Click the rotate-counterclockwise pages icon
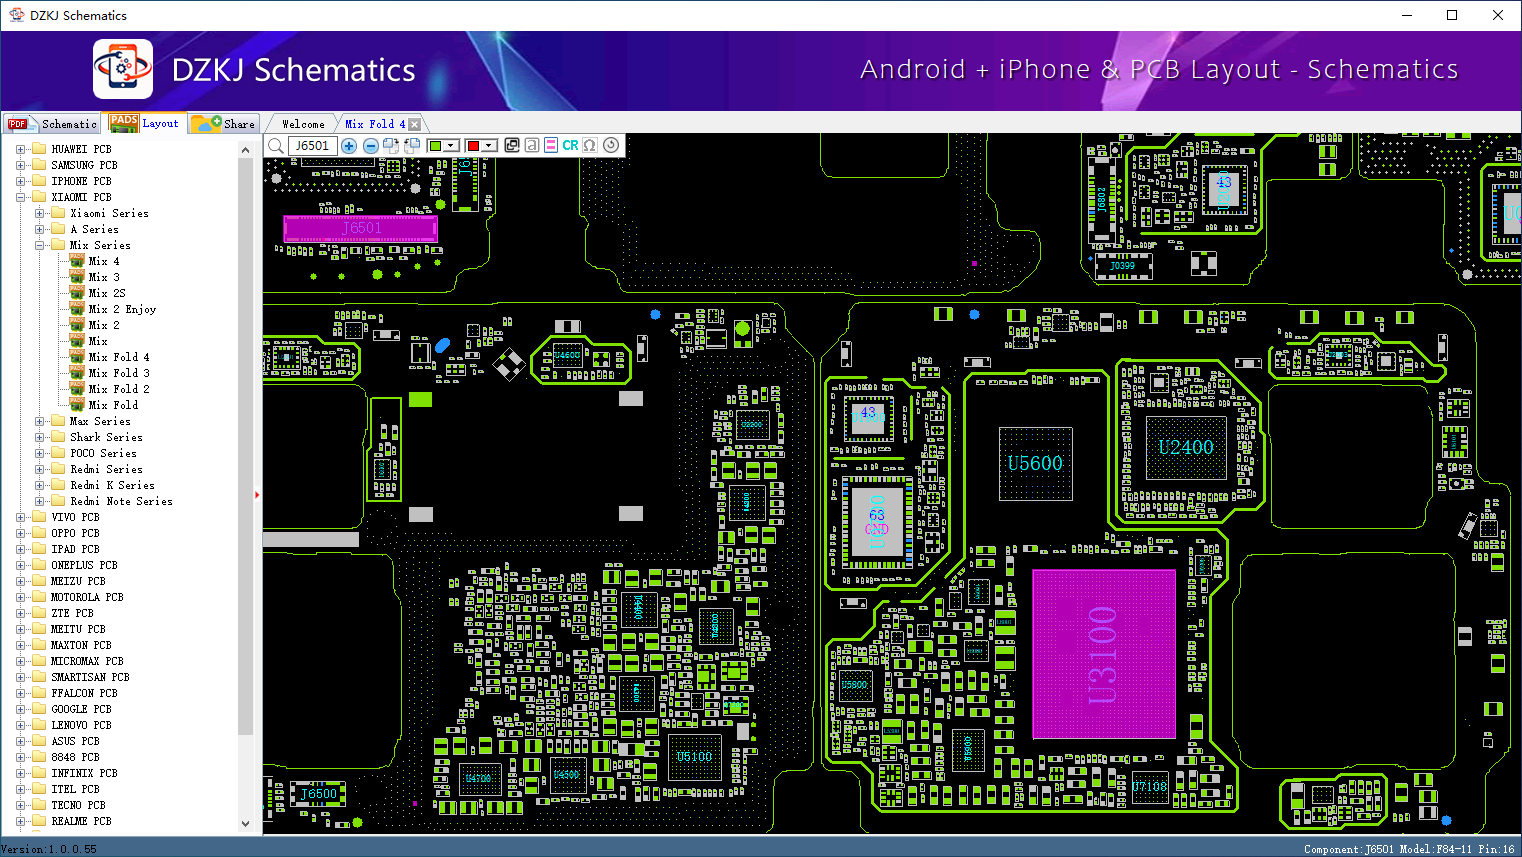Screen dimensions: 1522x857 click(x=411, y=146)
